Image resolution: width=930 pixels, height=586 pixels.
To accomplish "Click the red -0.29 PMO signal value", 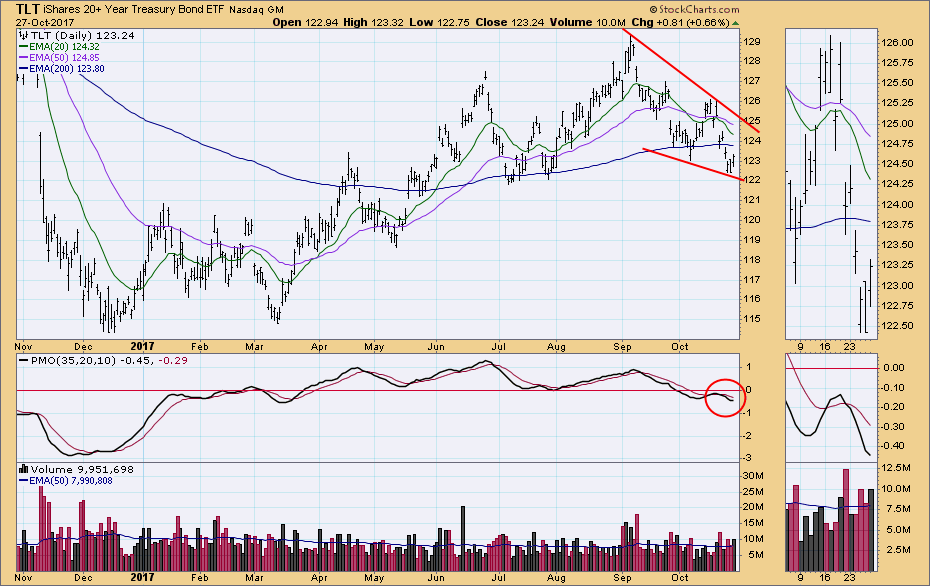I will [x=173, y=360].
